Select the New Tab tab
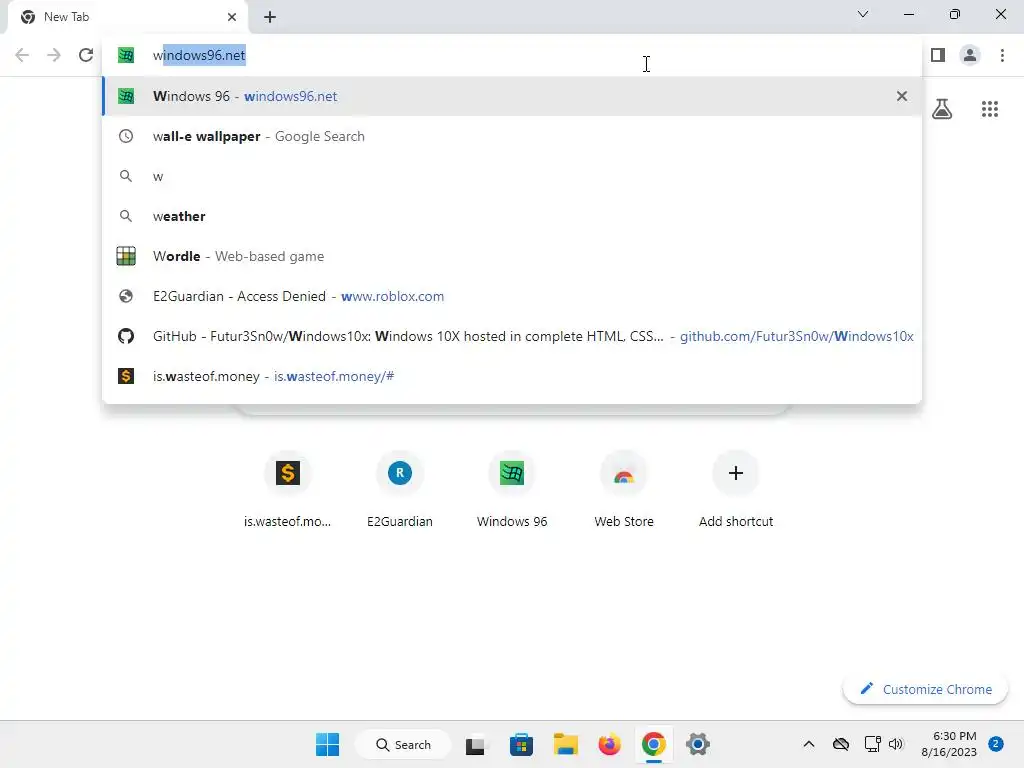The image size is (1024, 768). tap(128, 17)
